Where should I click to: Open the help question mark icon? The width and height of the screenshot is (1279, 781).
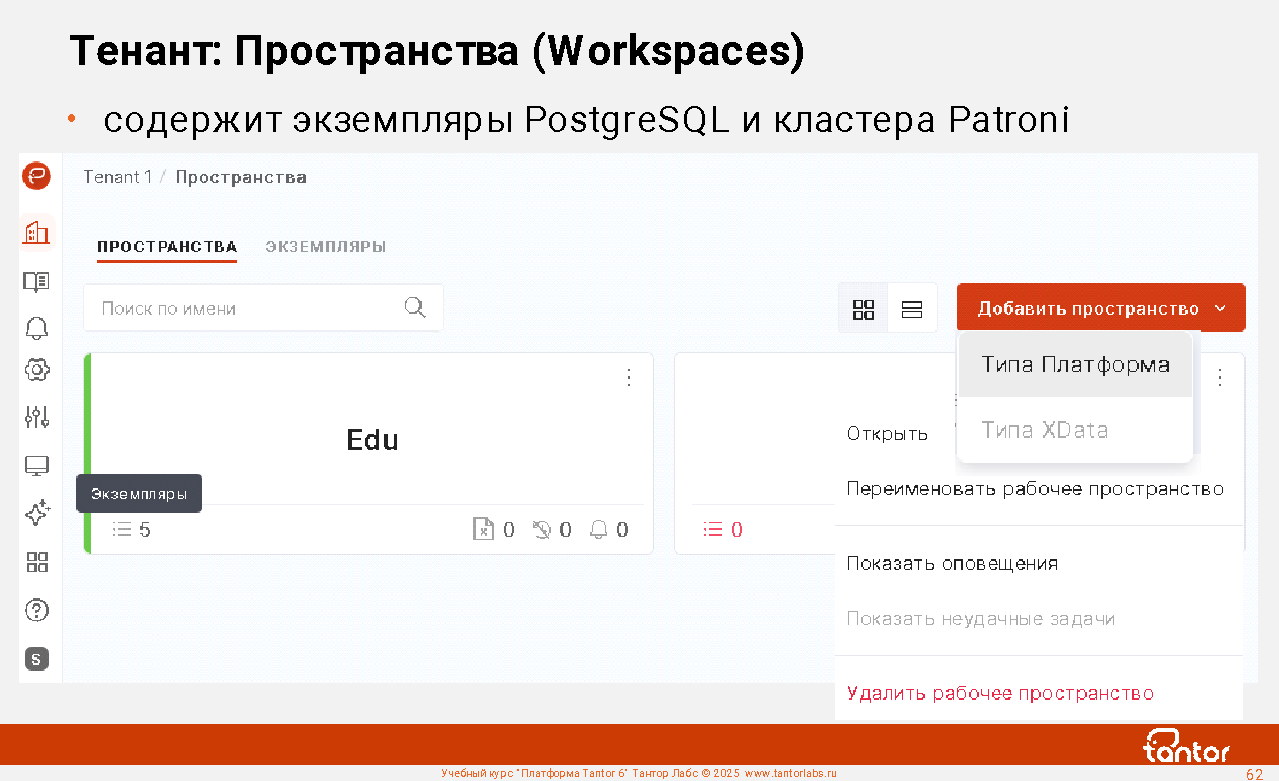tap(37, 609)
